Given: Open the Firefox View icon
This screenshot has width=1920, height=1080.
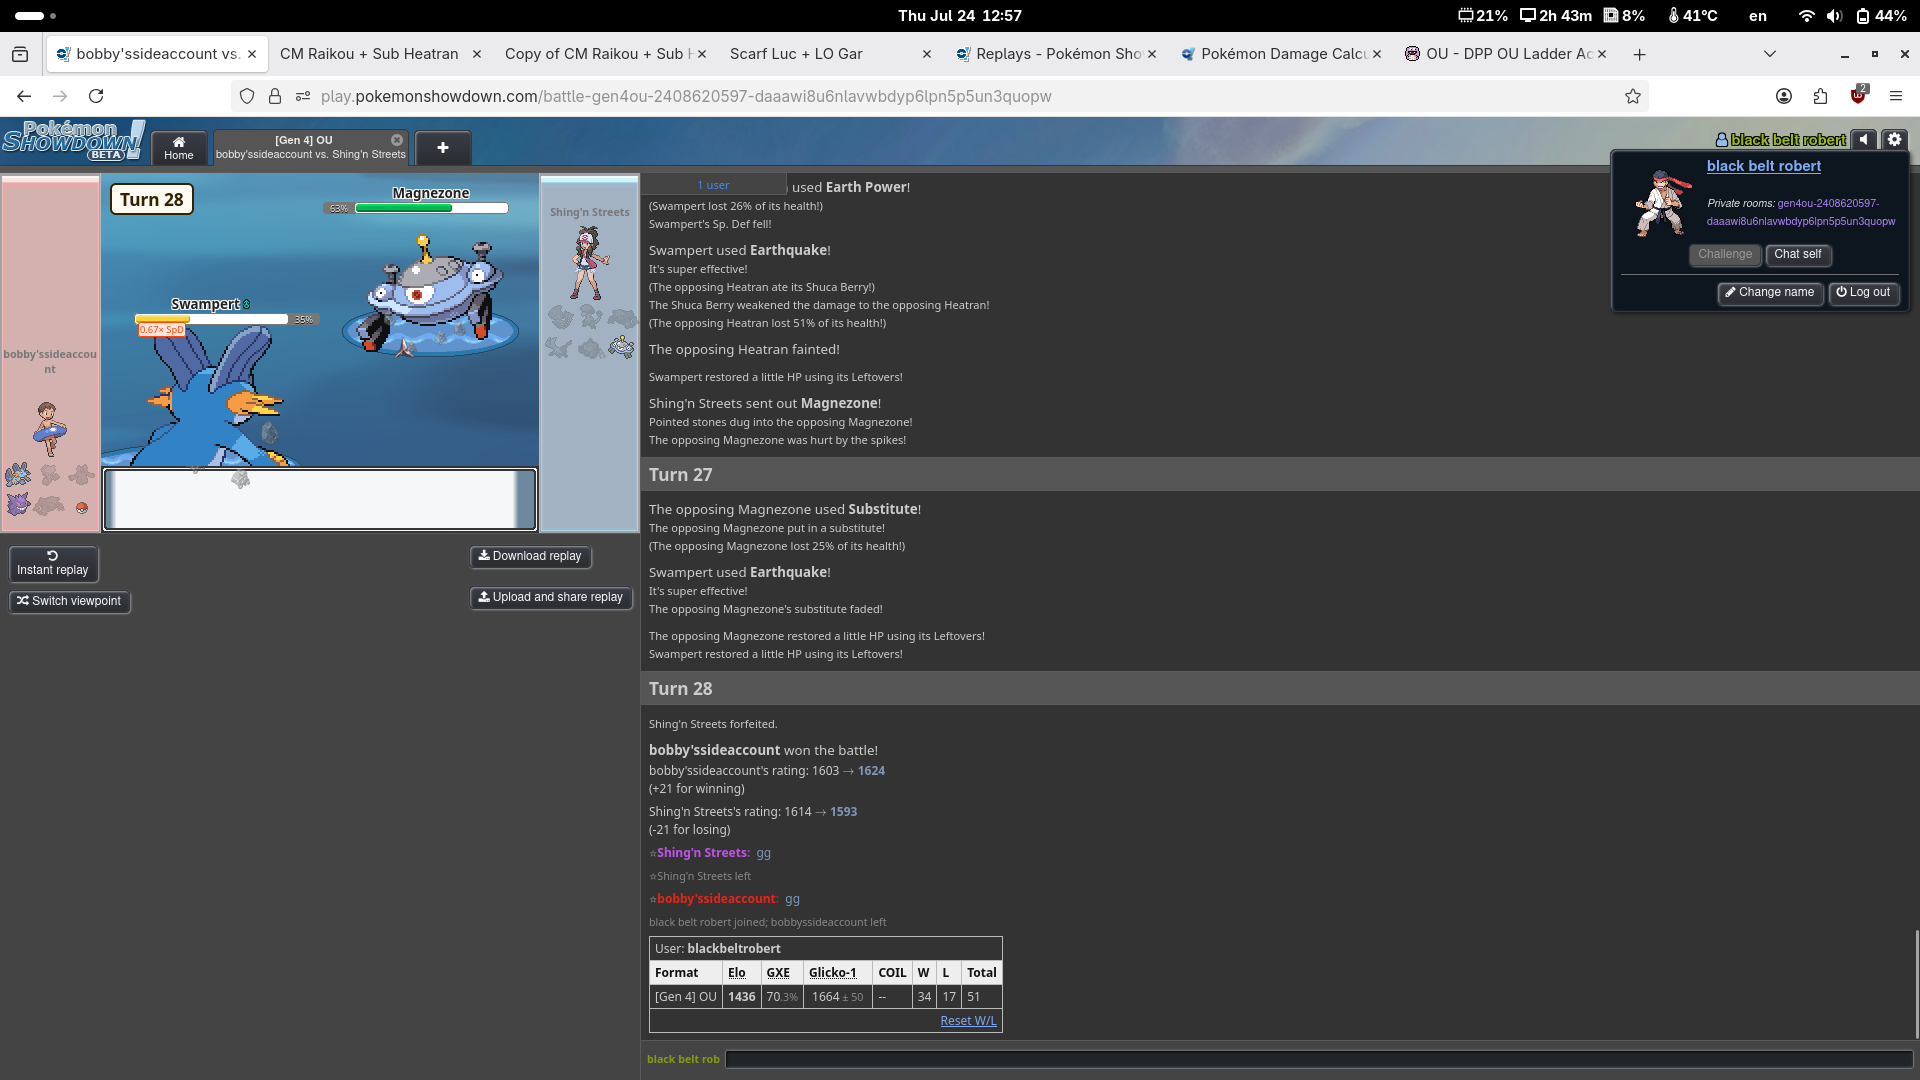Looking at the screenshot, I should point(20,54).
